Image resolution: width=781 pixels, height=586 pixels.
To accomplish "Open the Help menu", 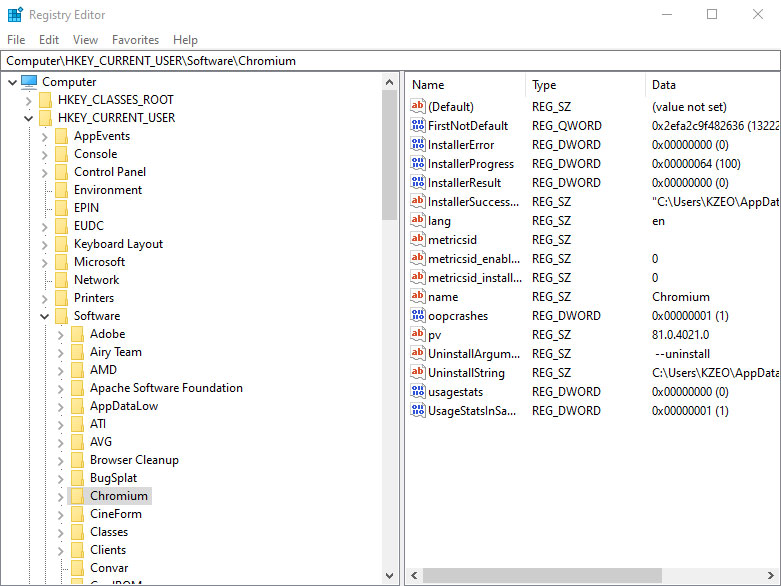I will pyautogui.click(x=185, y=40).
